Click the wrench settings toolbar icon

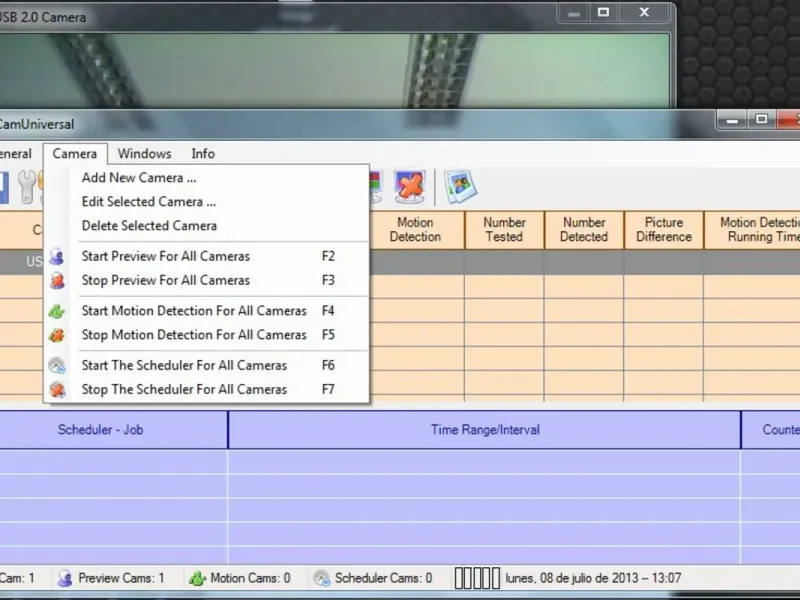(x=27, y=187)
